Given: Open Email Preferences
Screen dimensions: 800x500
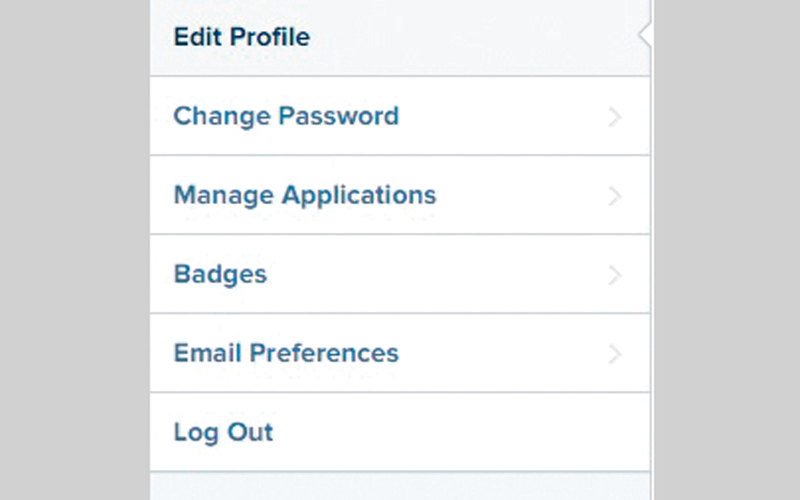Looking at the screenshot, I should (286, 353).
